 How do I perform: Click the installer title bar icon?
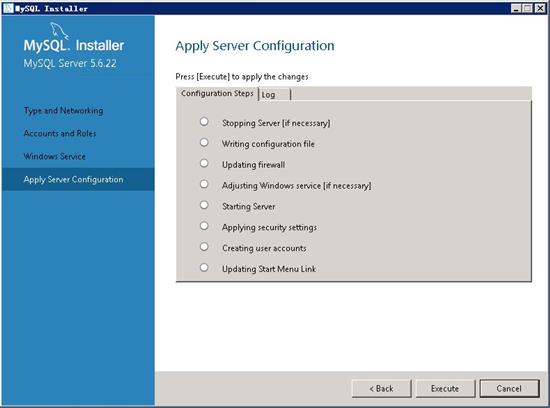point(8,8)
